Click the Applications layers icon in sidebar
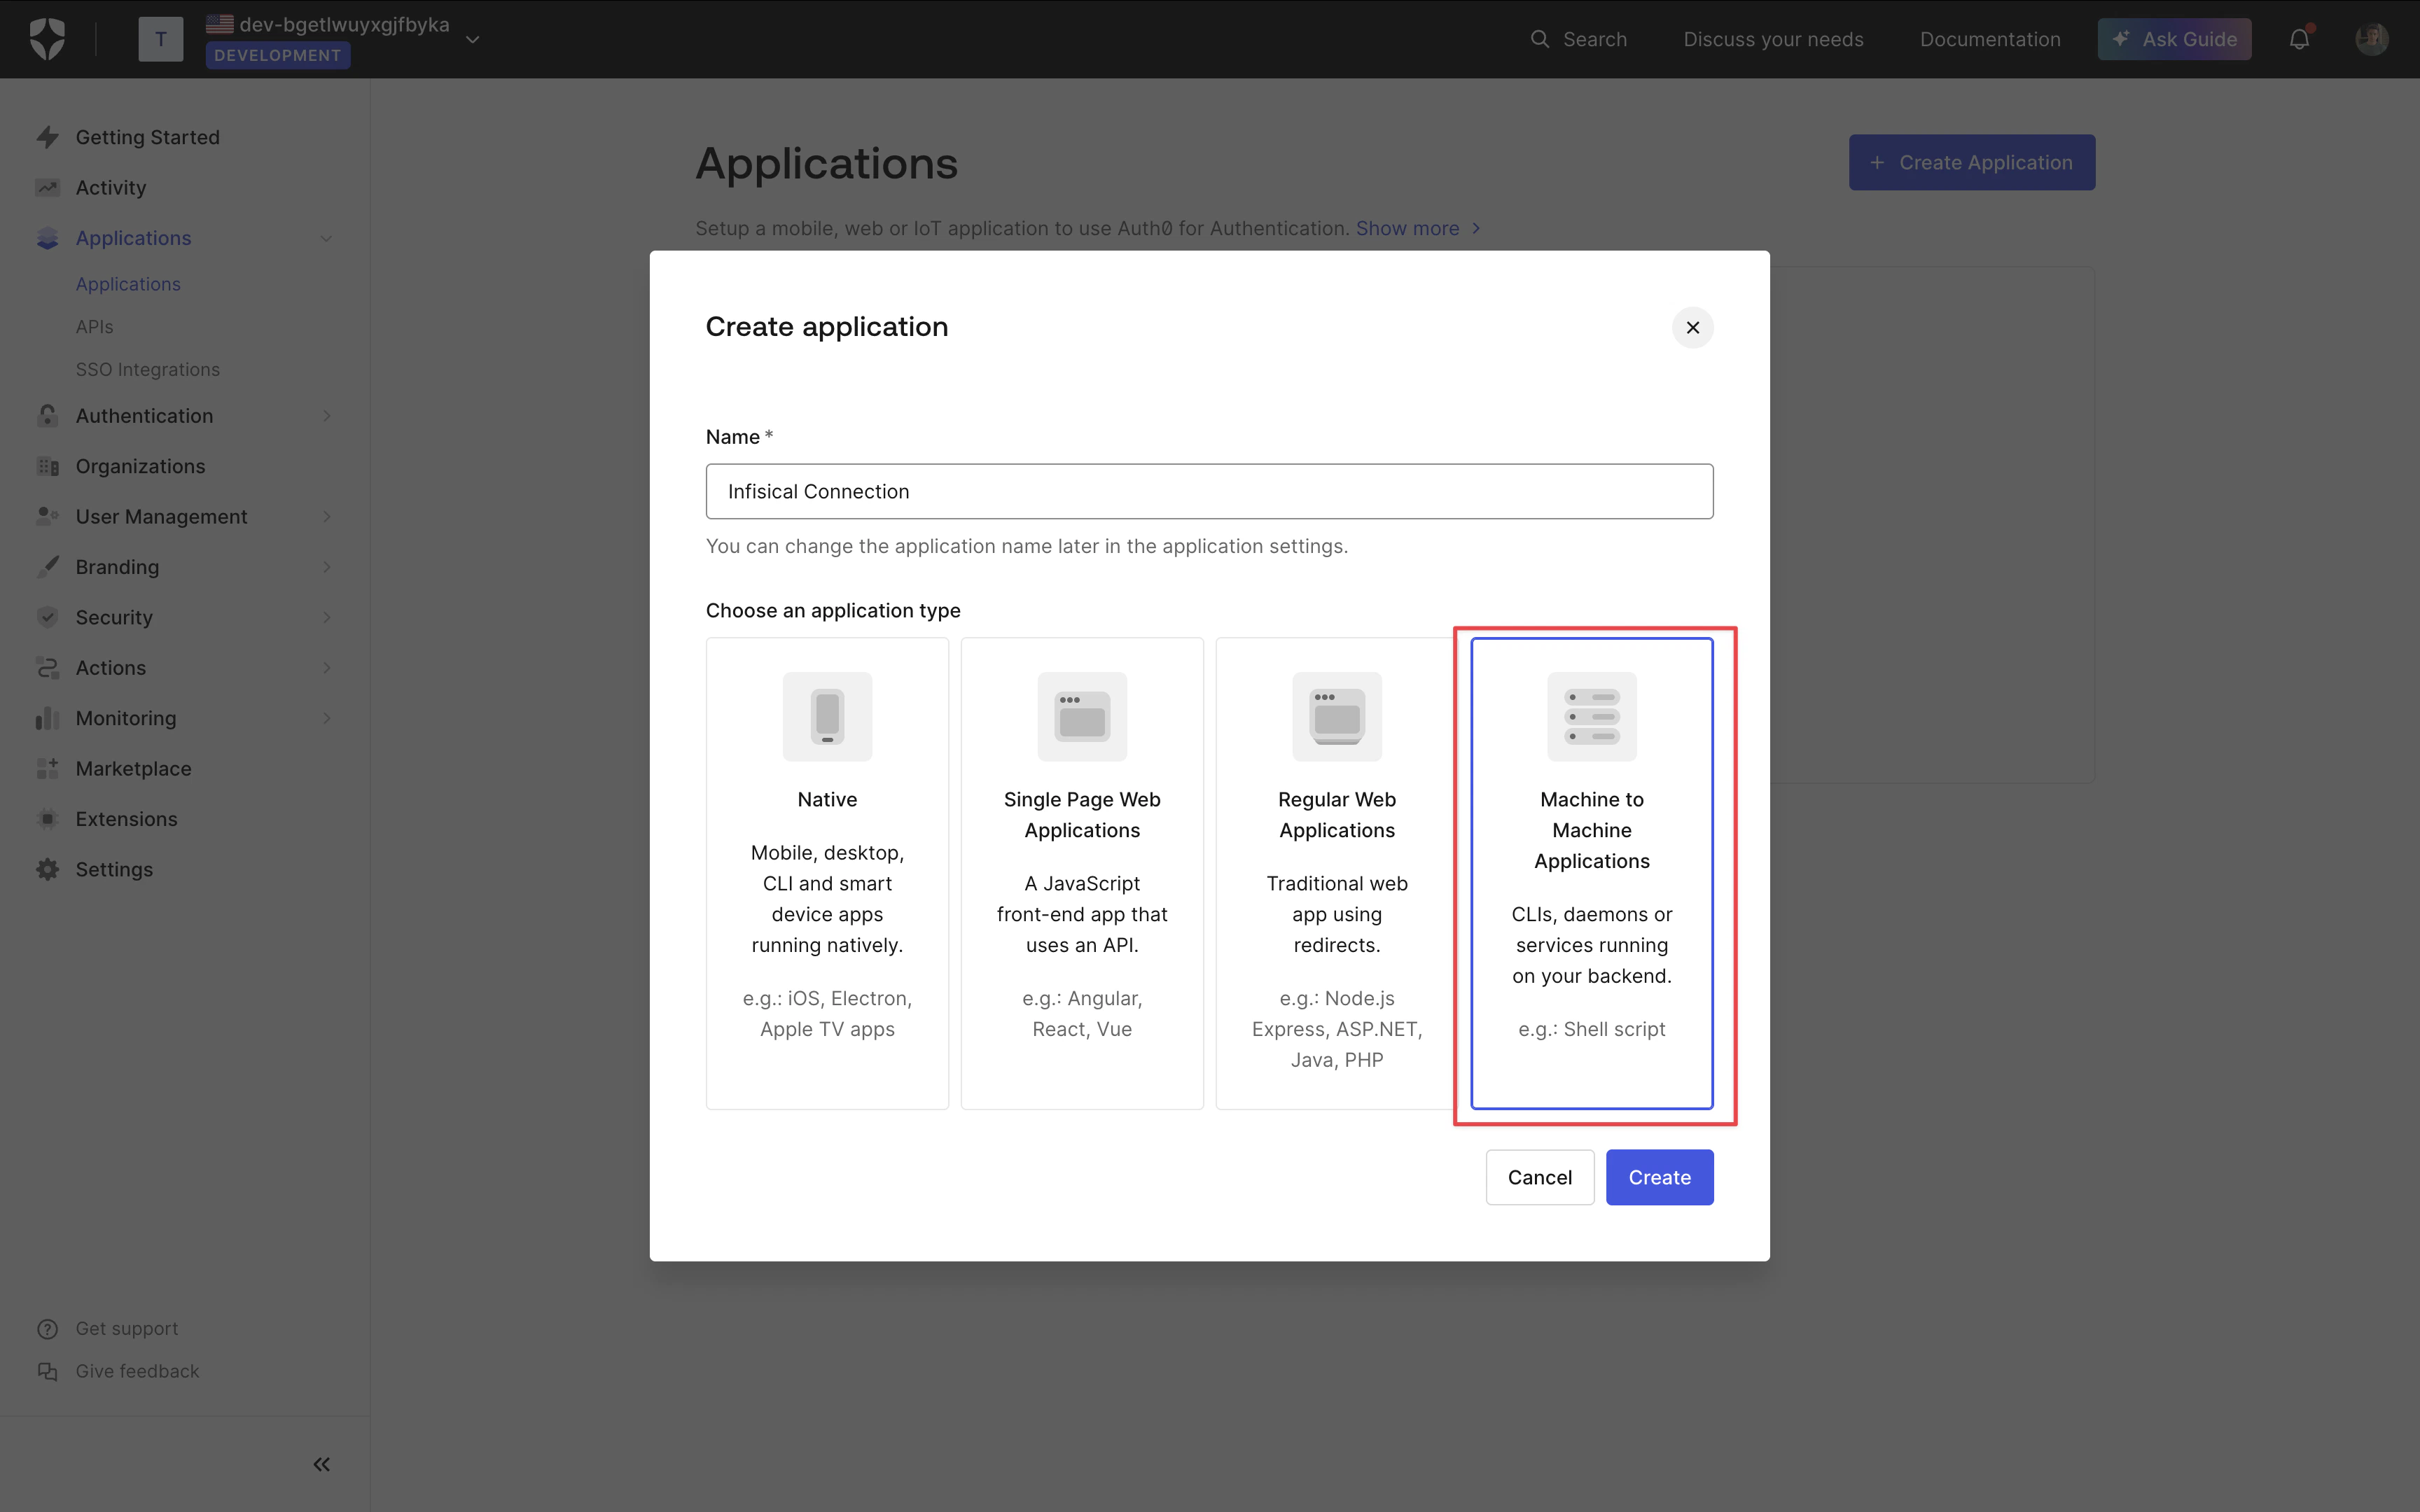This screenshot has width=2420, height=1512. click(x=47, y=238)
